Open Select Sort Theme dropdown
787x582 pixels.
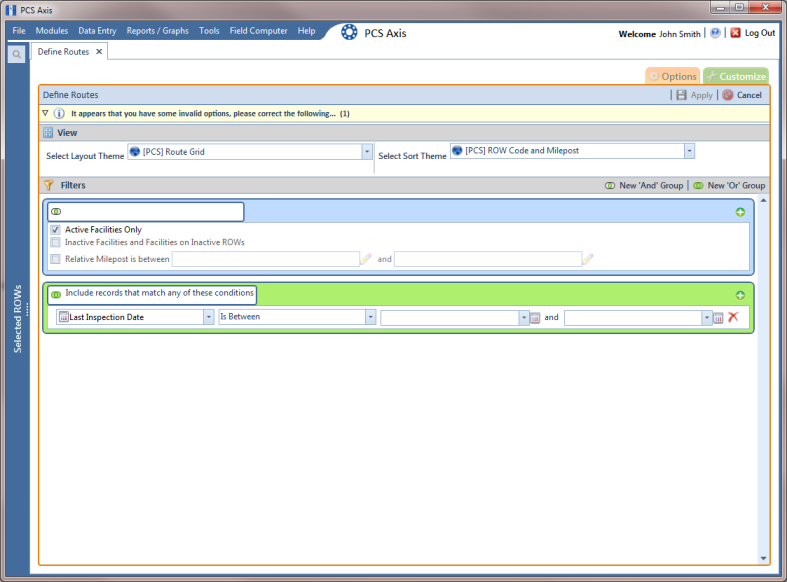[689, 151]
